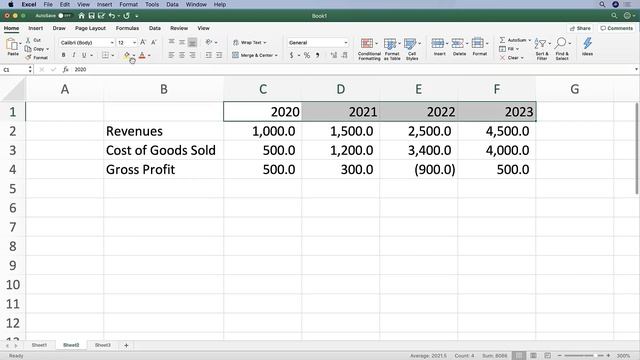Open the Borders dropdown arrow
This screenshot has width=640, height=360.
click(x=113, y=55)
